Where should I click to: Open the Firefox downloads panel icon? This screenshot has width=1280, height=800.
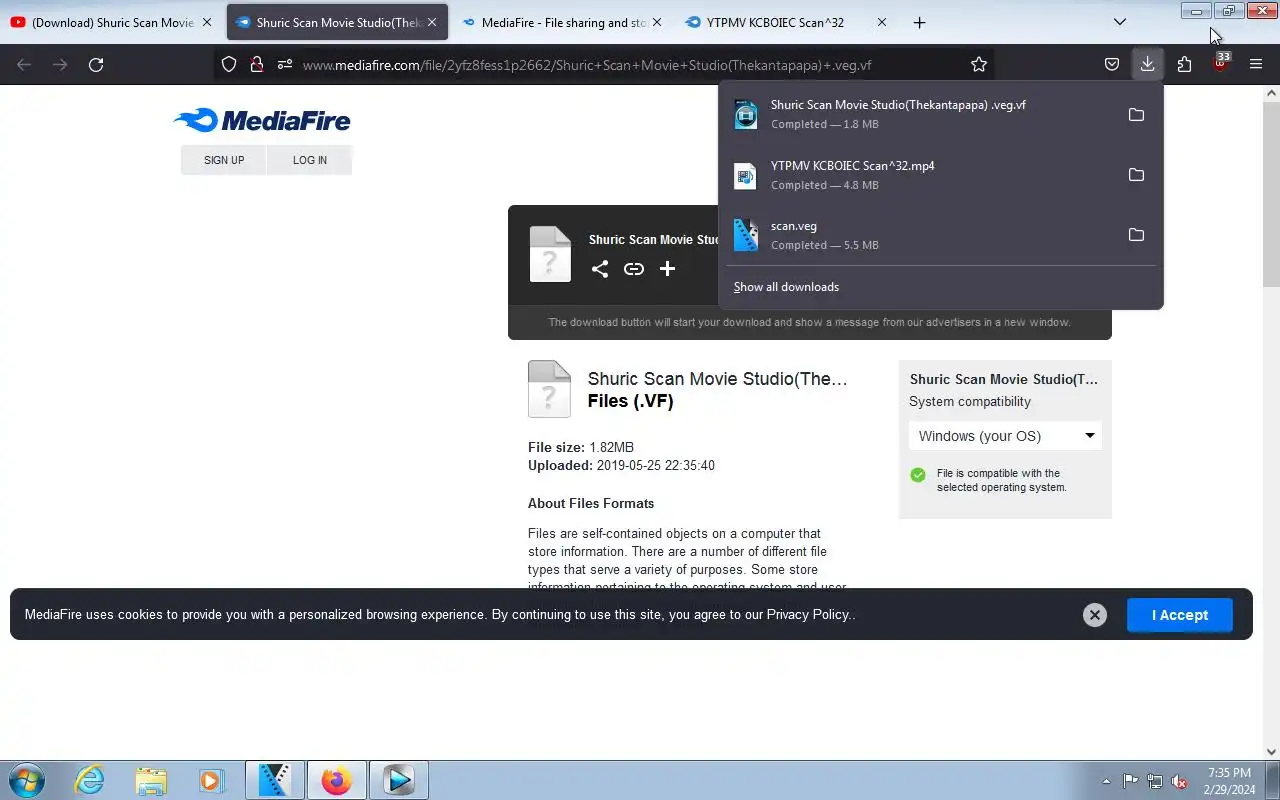click(x=1147, y=65)
